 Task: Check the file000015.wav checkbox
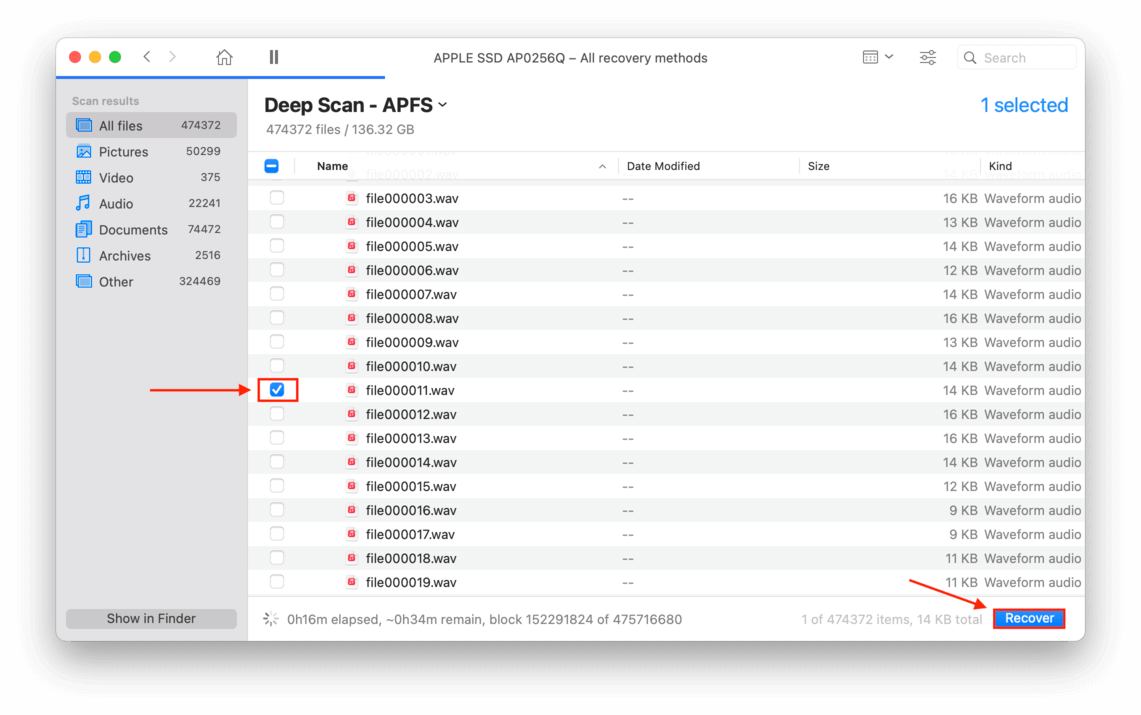pyautogui.click(x=277, y=486)
